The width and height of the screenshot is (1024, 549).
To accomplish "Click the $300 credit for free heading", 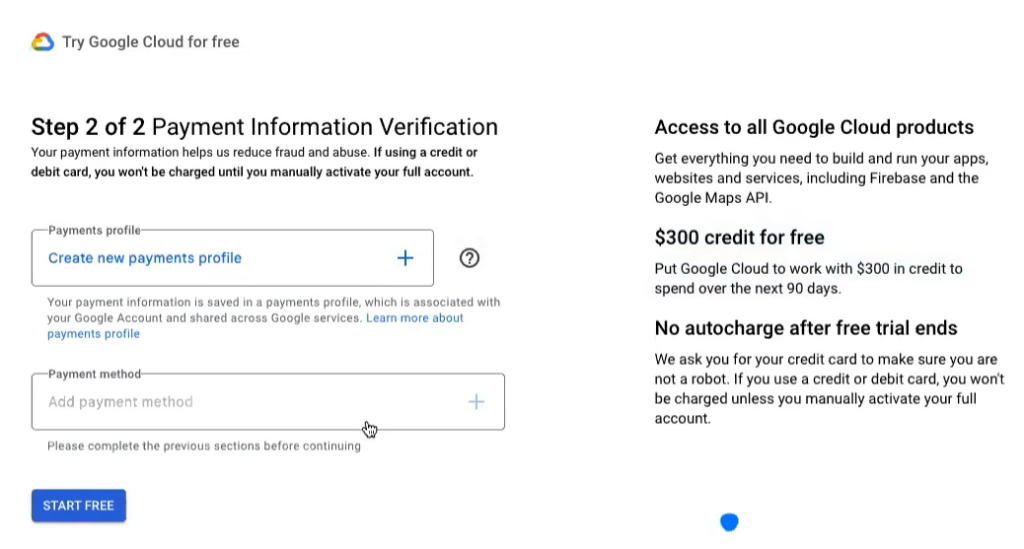I will click(x=739, y=237).
